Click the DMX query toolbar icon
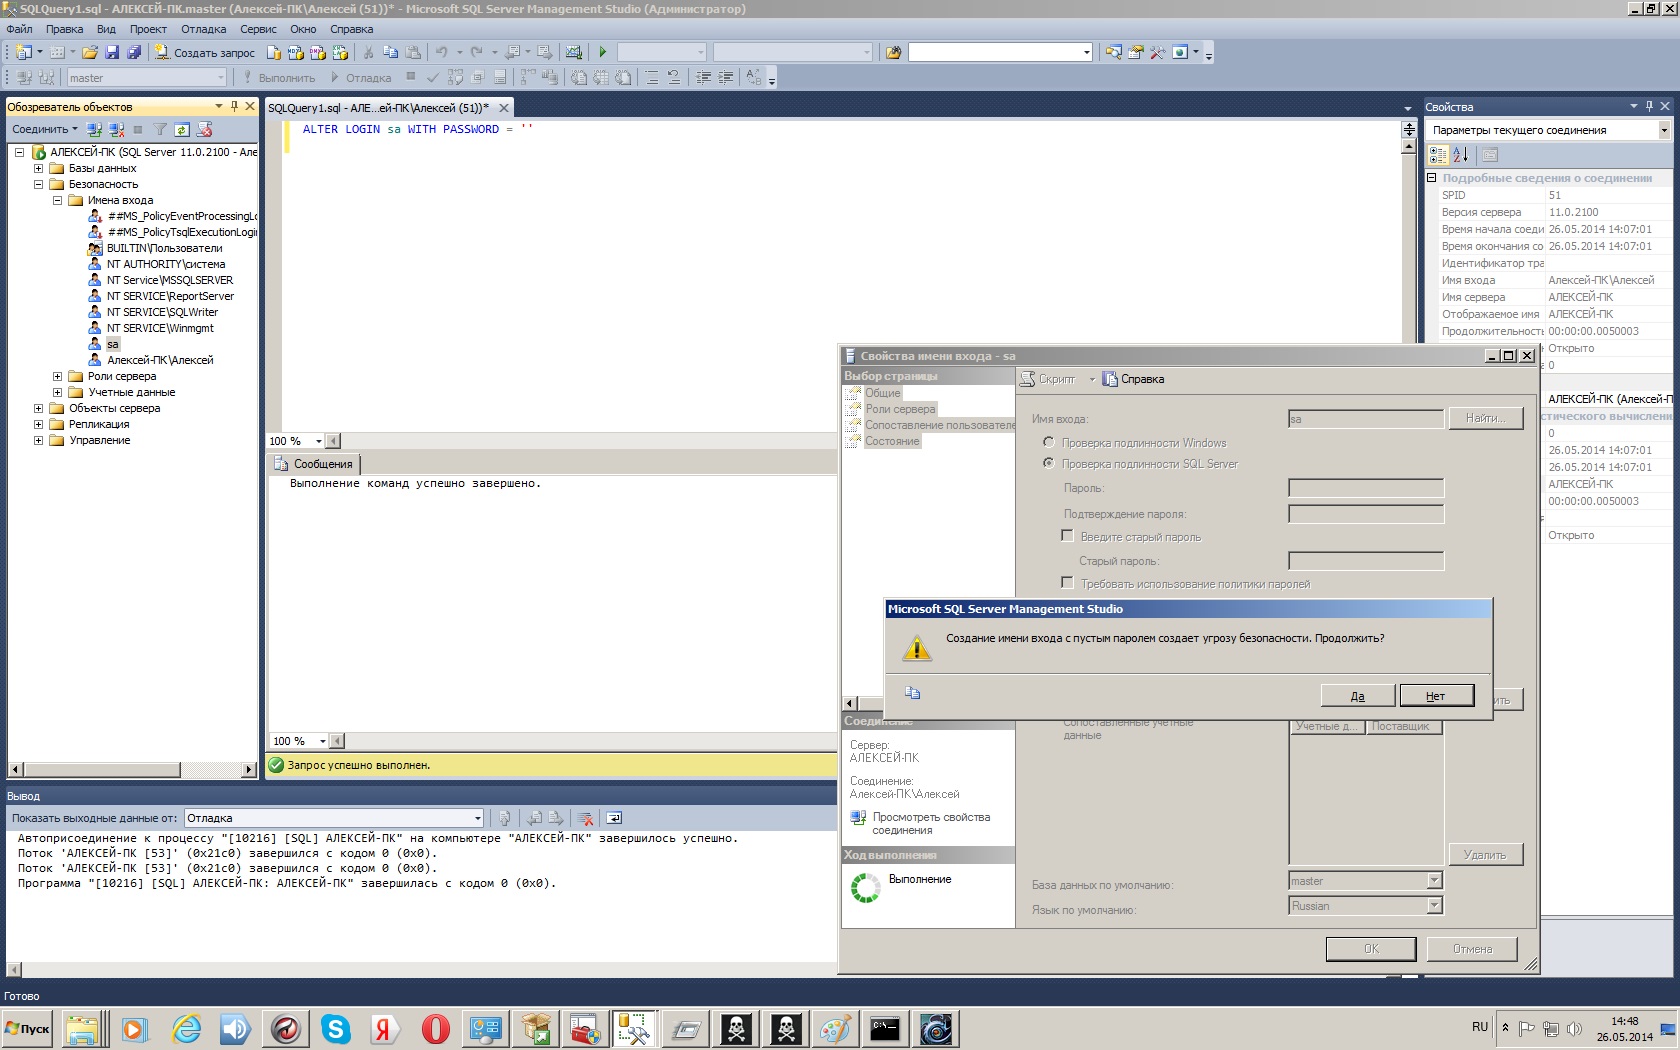 point(318,52)
